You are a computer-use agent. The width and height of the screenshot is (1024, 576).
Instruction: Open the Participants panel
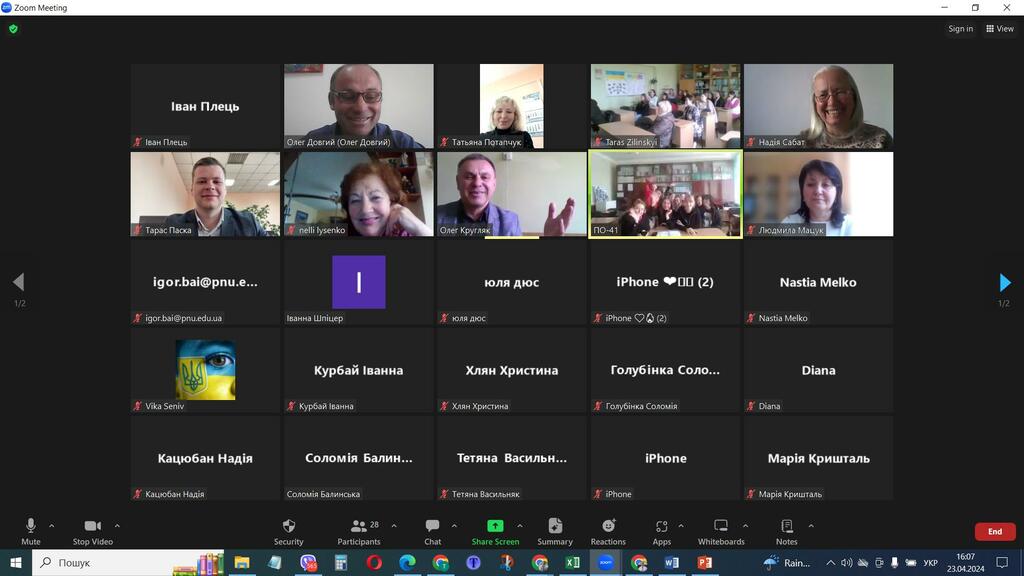(358, 529)
